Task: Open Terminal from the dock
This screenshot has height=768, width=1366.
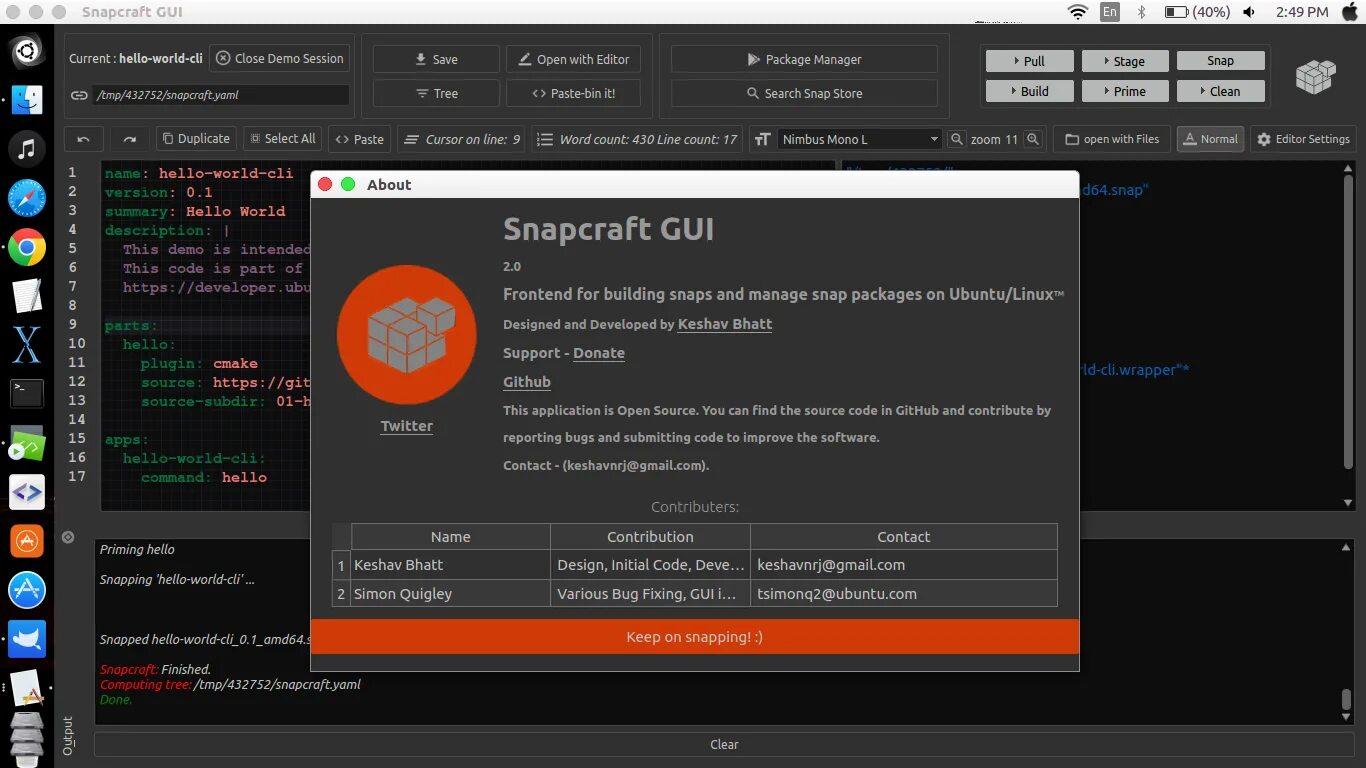Action: pos(27,393)
